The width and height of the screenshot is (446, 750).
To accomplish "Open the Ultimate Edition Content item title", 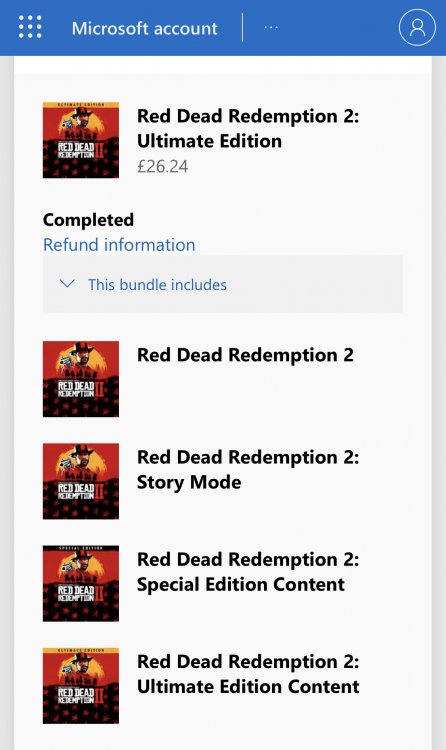I will point(248,674).
